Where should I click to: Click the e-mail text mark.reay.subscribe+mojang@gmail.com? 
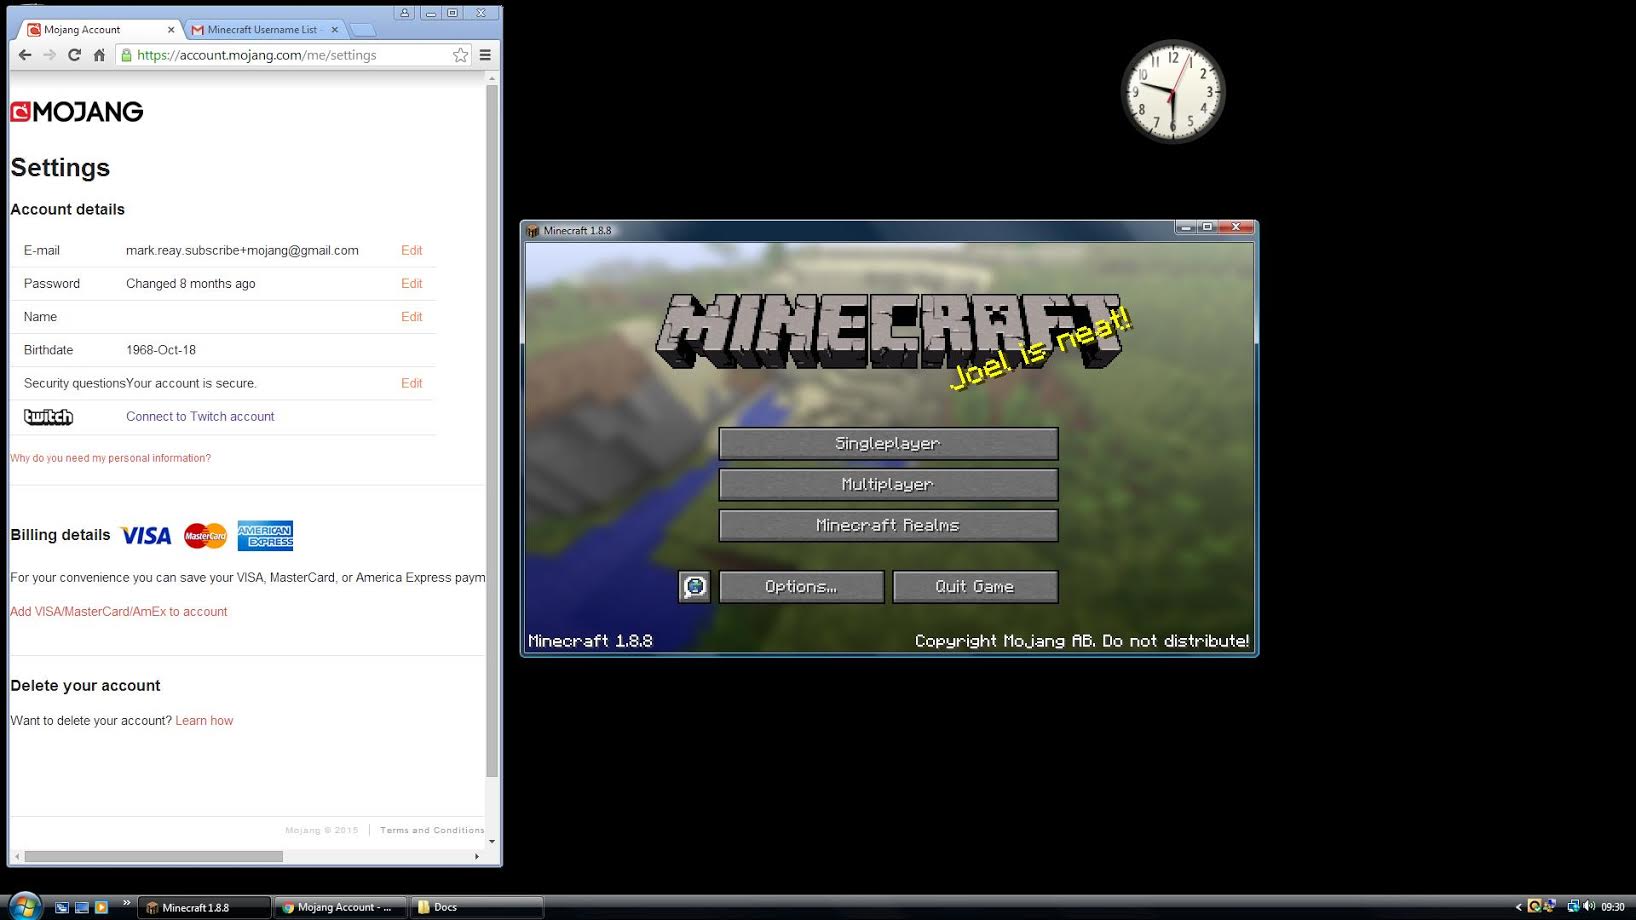(242, 250)
